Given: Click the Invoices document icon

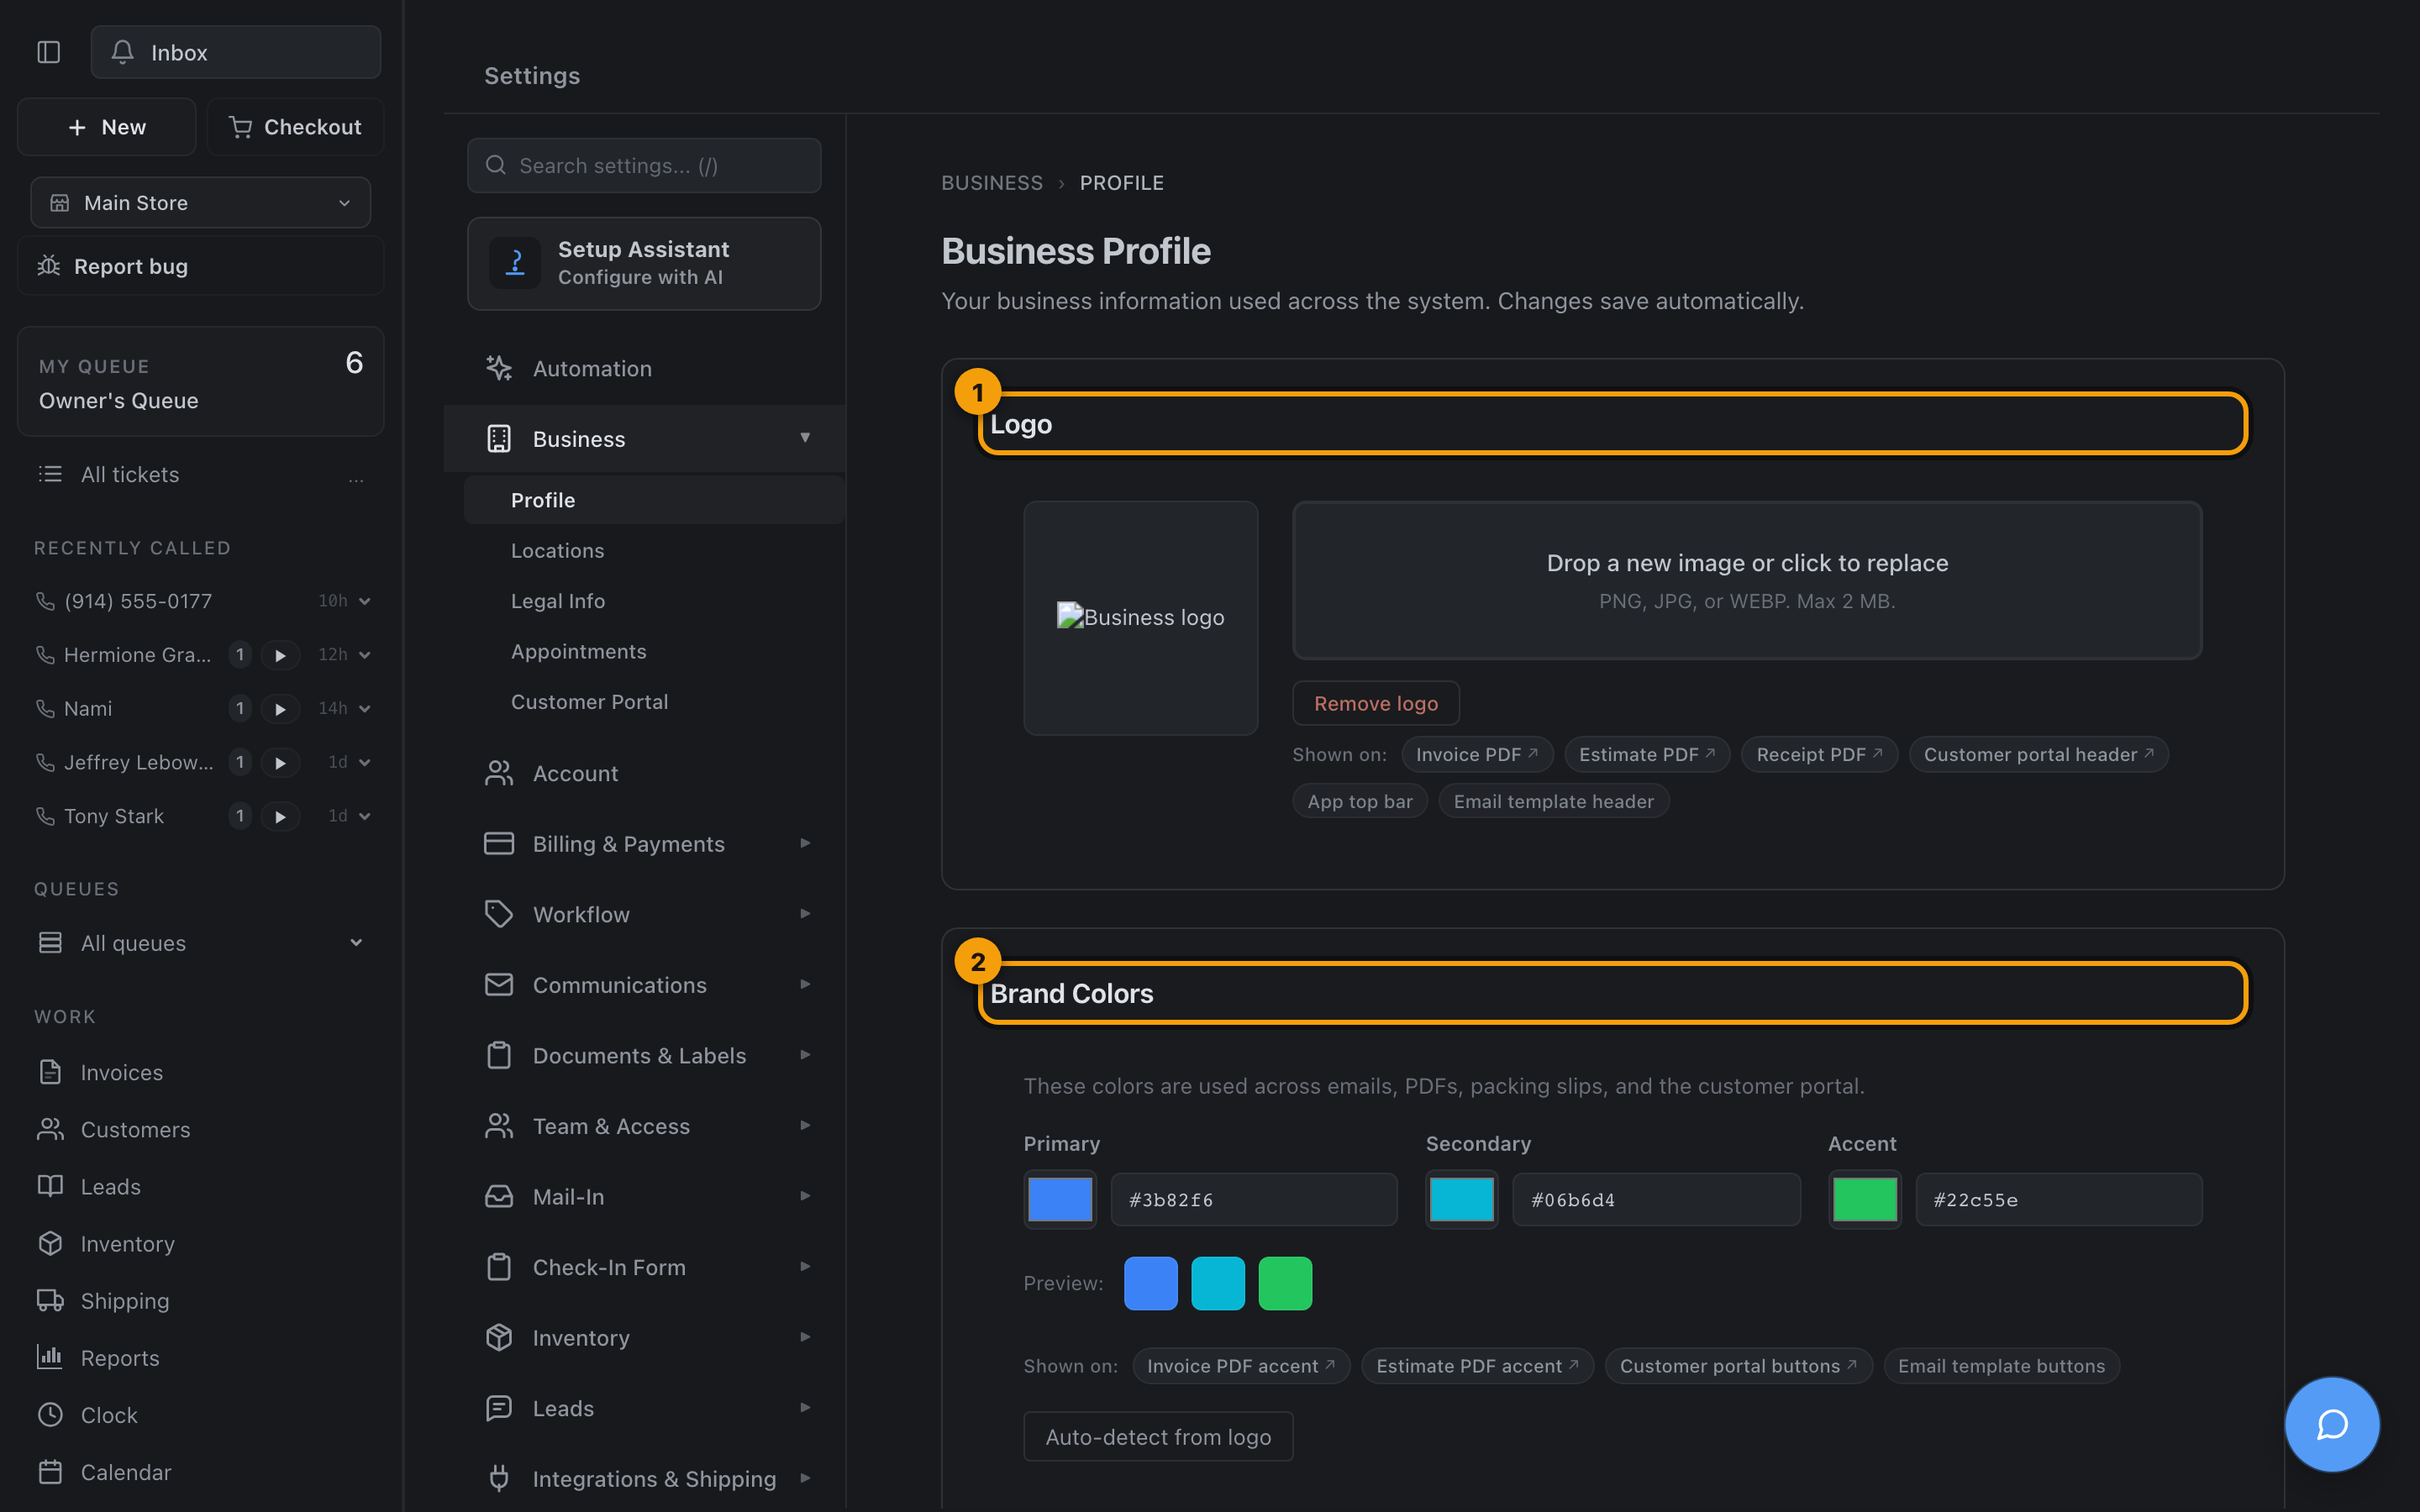Looking at the screenshot, I should coord(50,1072).
